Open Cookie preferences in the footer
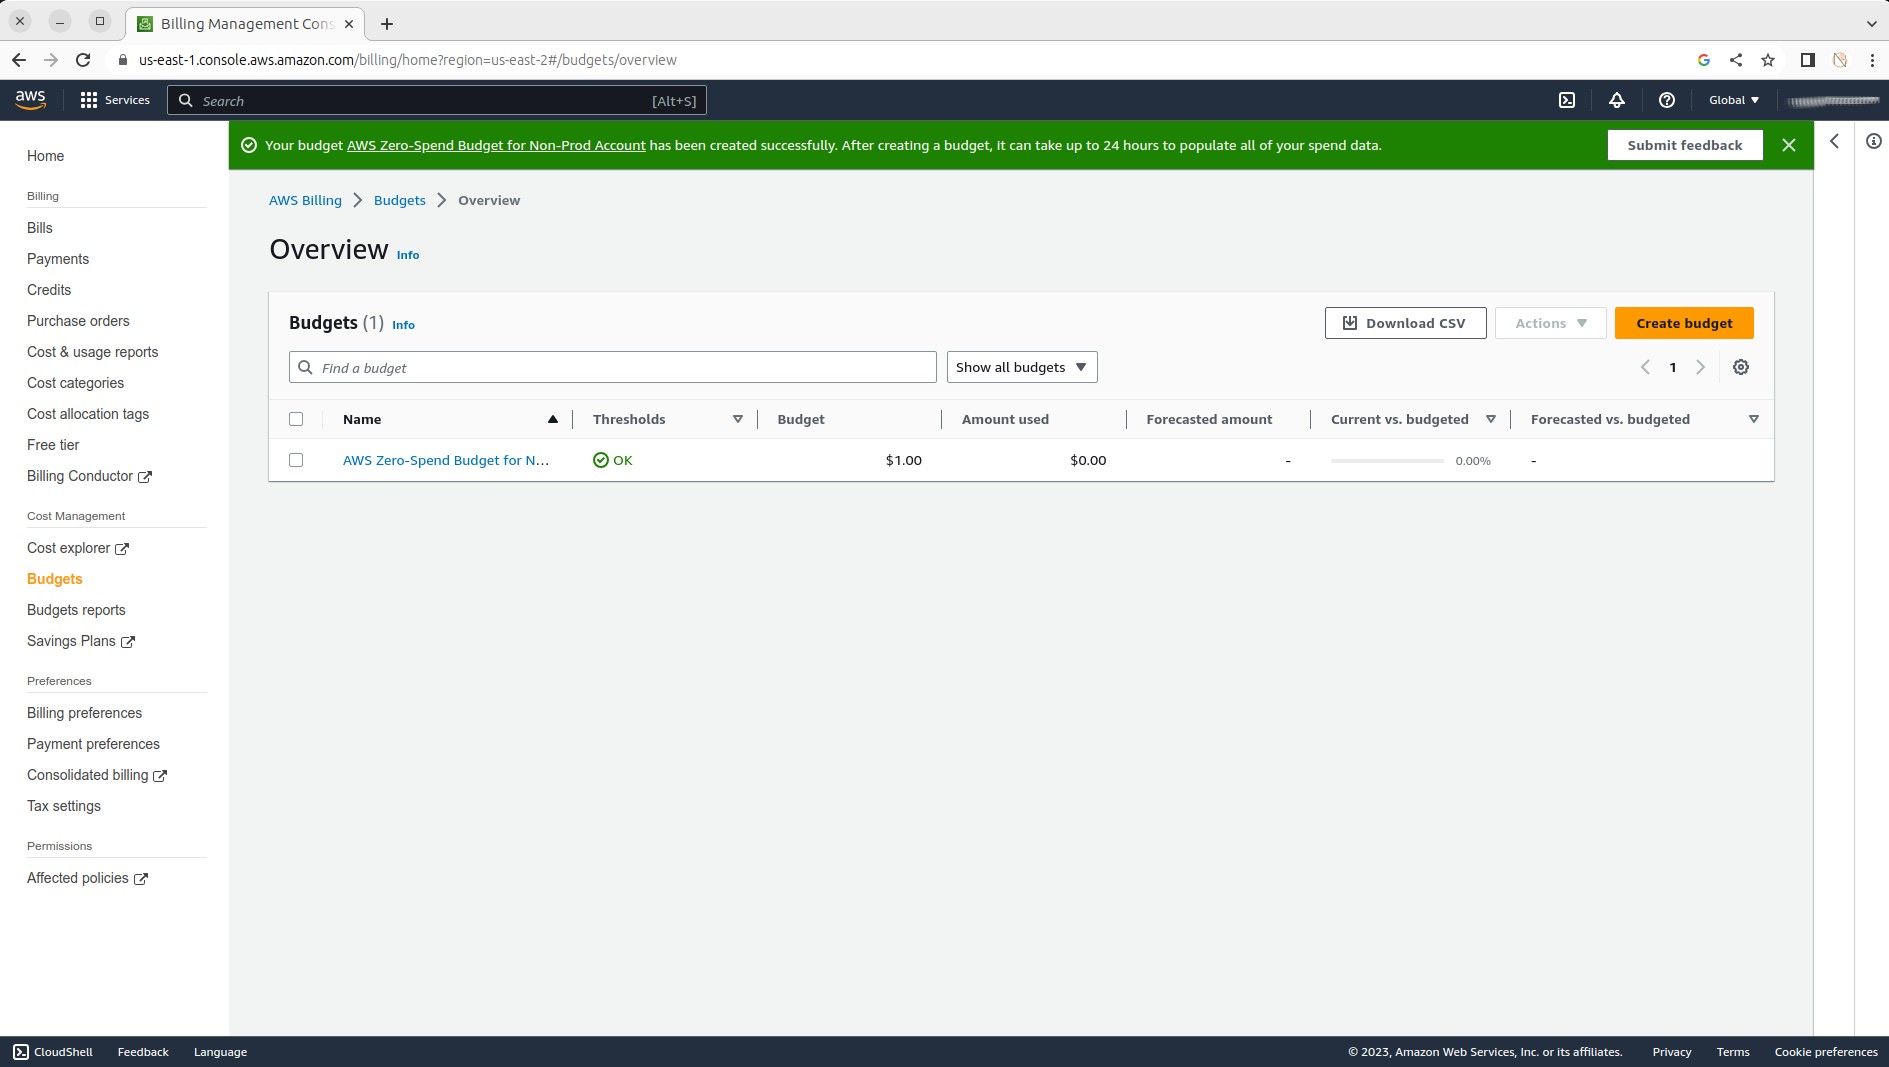1889x1067 pixels. coord(1826,1052)
